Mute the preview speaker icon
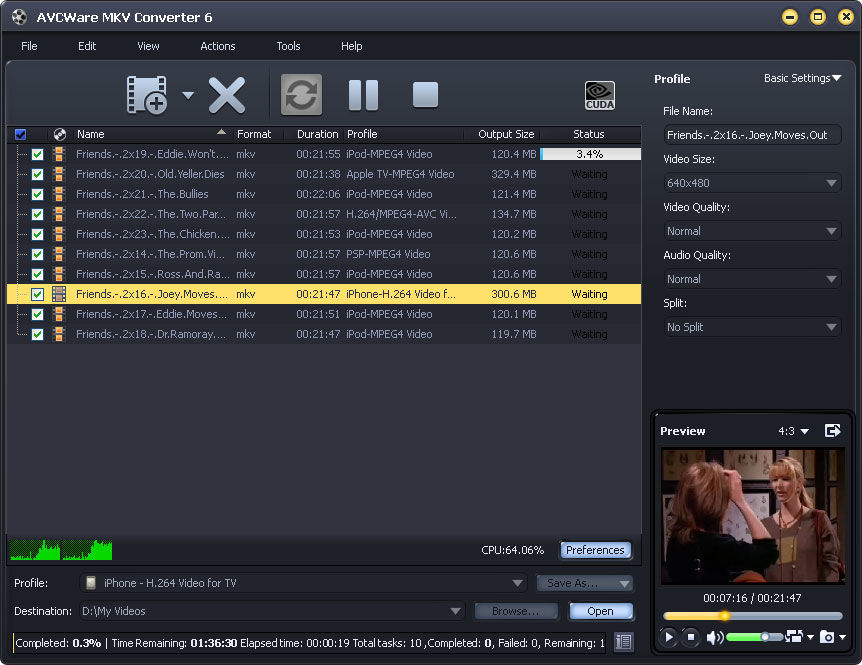This screenshot has height=665, width=862. coord(714,637)
